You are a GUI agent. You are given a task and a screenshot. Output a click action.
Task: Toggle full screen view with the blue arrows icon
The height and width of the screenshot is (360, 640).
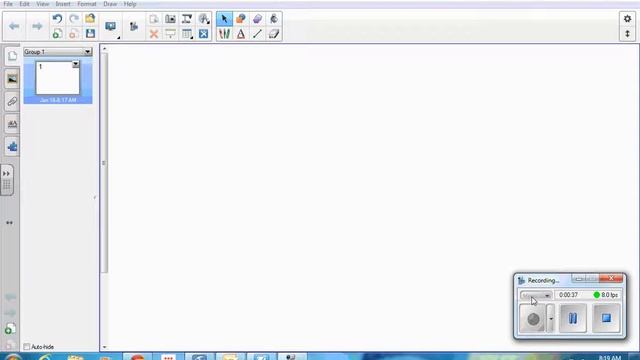pyautogui.click(x=204, y=34)
